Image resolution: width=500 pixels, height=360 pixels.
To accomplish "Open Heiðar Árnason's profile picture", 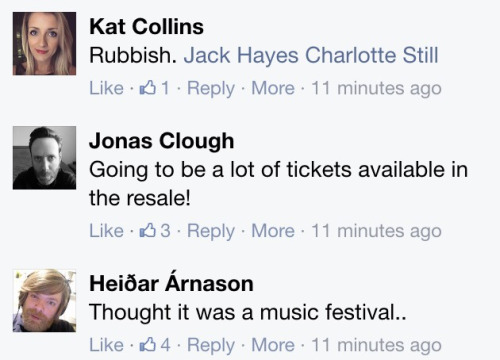I will (44, 301).
